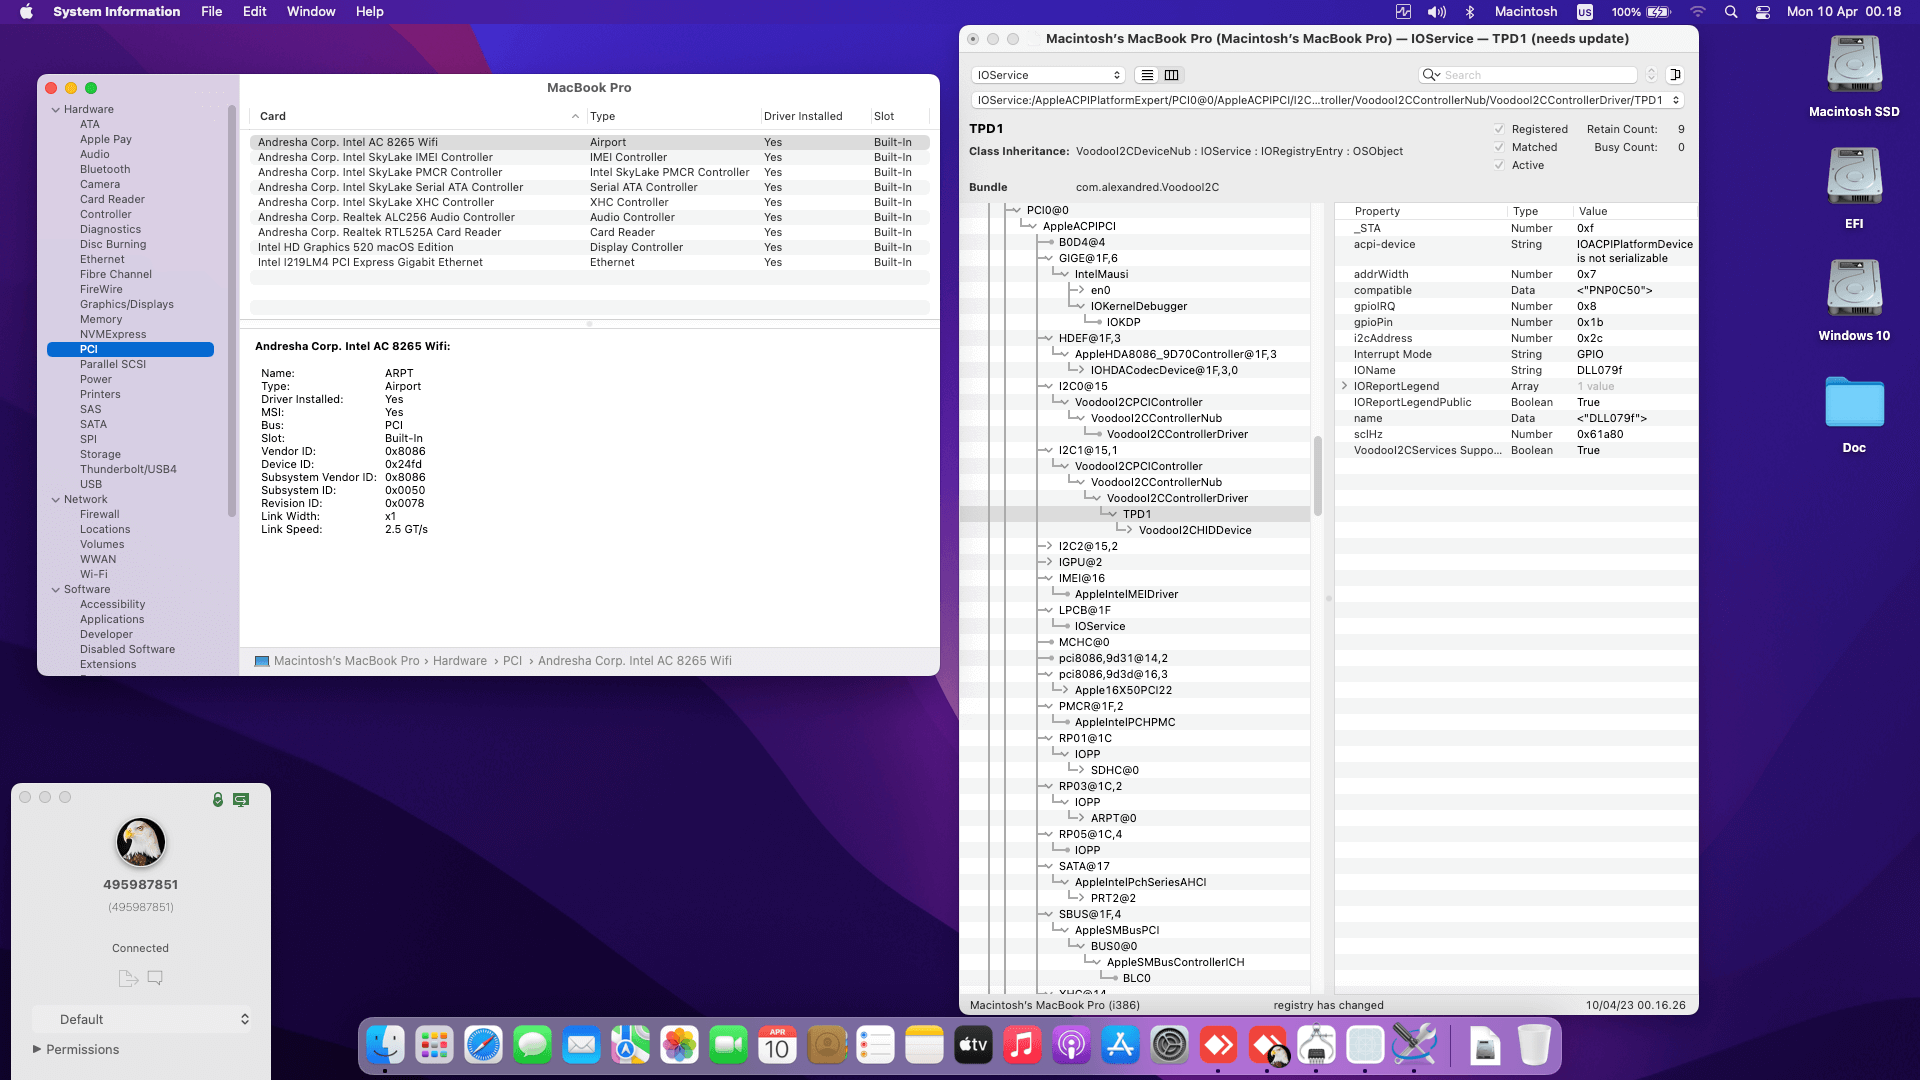Toggle the inspector sidebar button
Viewport: 1920px width, 1080px height.
[1676, 75]
